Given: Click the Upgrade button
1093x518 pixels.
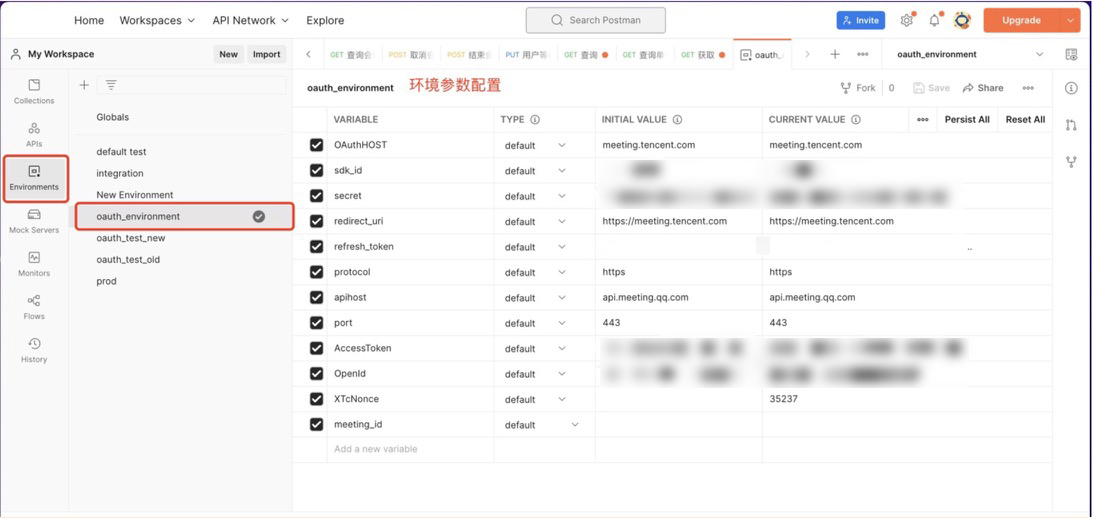Looking at the screenshot, I should pos(1021,20).
